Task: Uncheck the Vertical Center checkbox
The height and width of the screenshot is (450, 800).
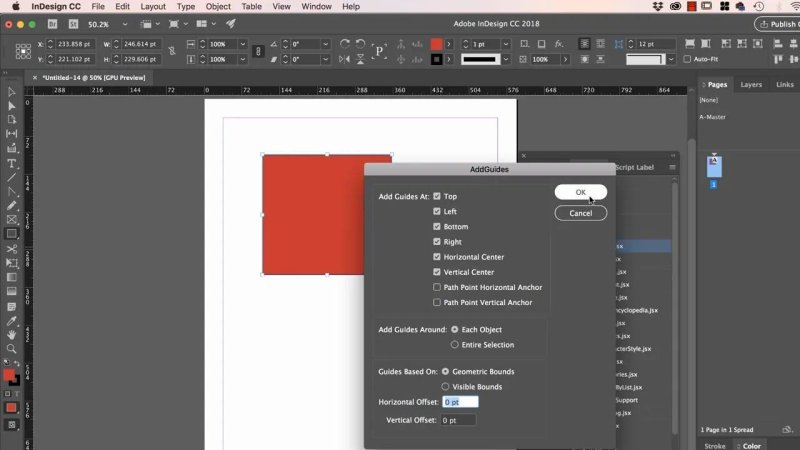Action: click(437, 272)
